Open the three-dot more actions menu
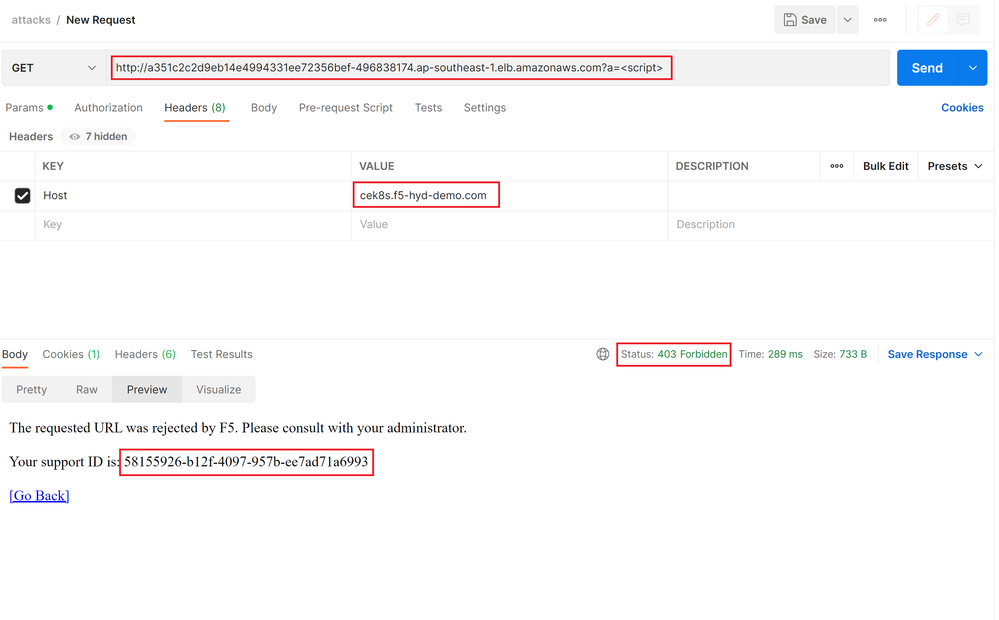 (x=880, y=20)
